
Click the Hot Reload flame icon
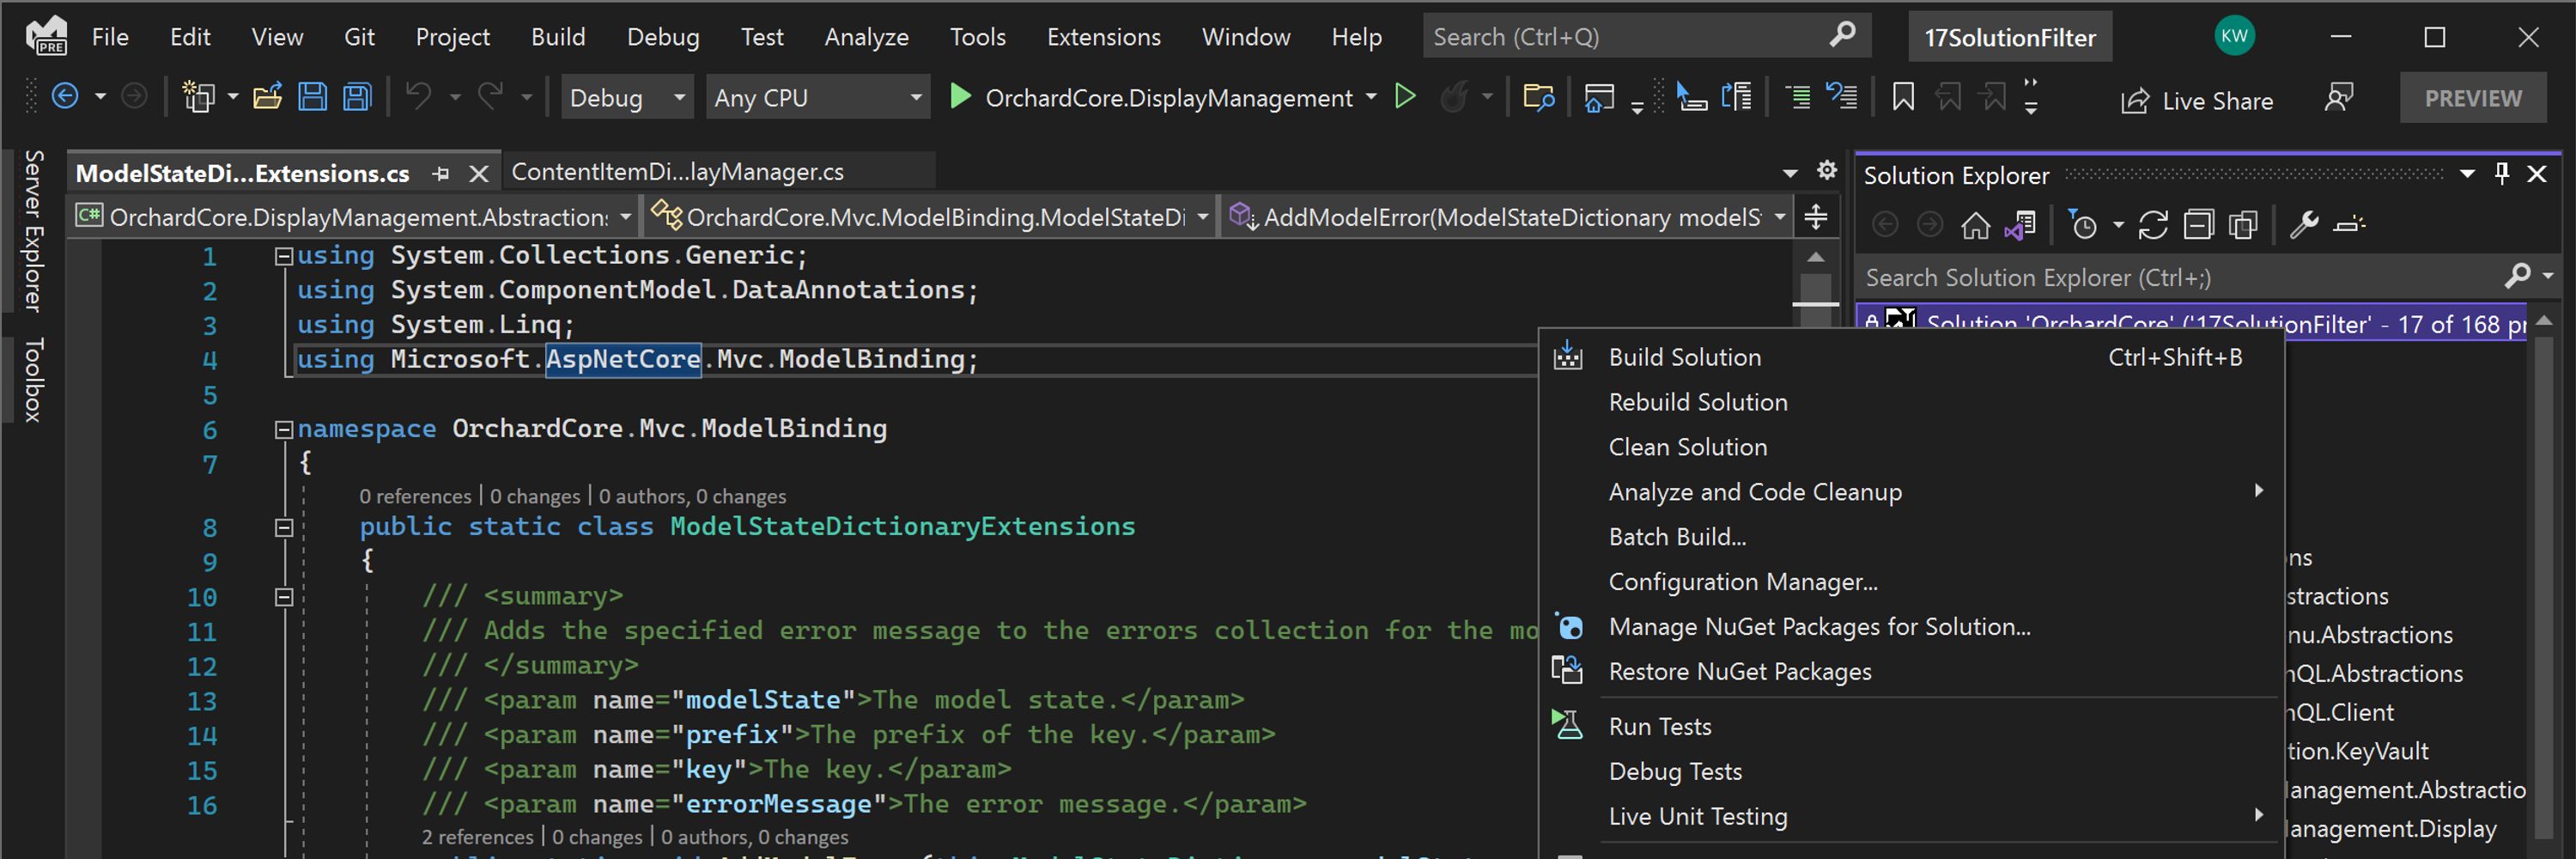(1454, 97)
